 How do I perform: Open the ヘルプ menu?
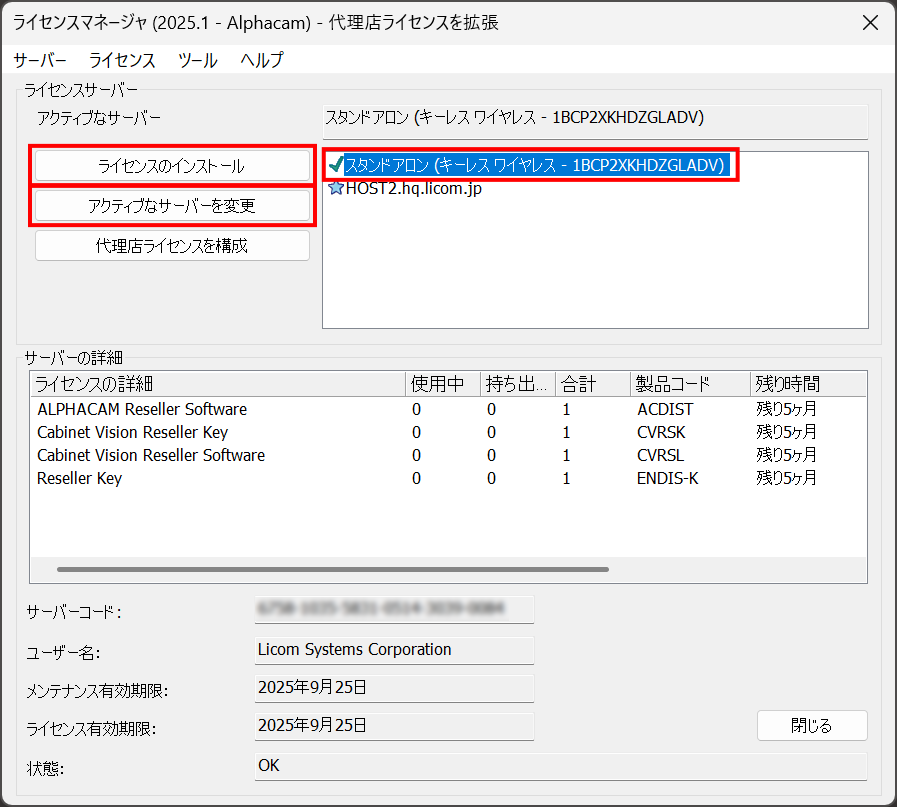pyautogui.click(x=261, y=60)
